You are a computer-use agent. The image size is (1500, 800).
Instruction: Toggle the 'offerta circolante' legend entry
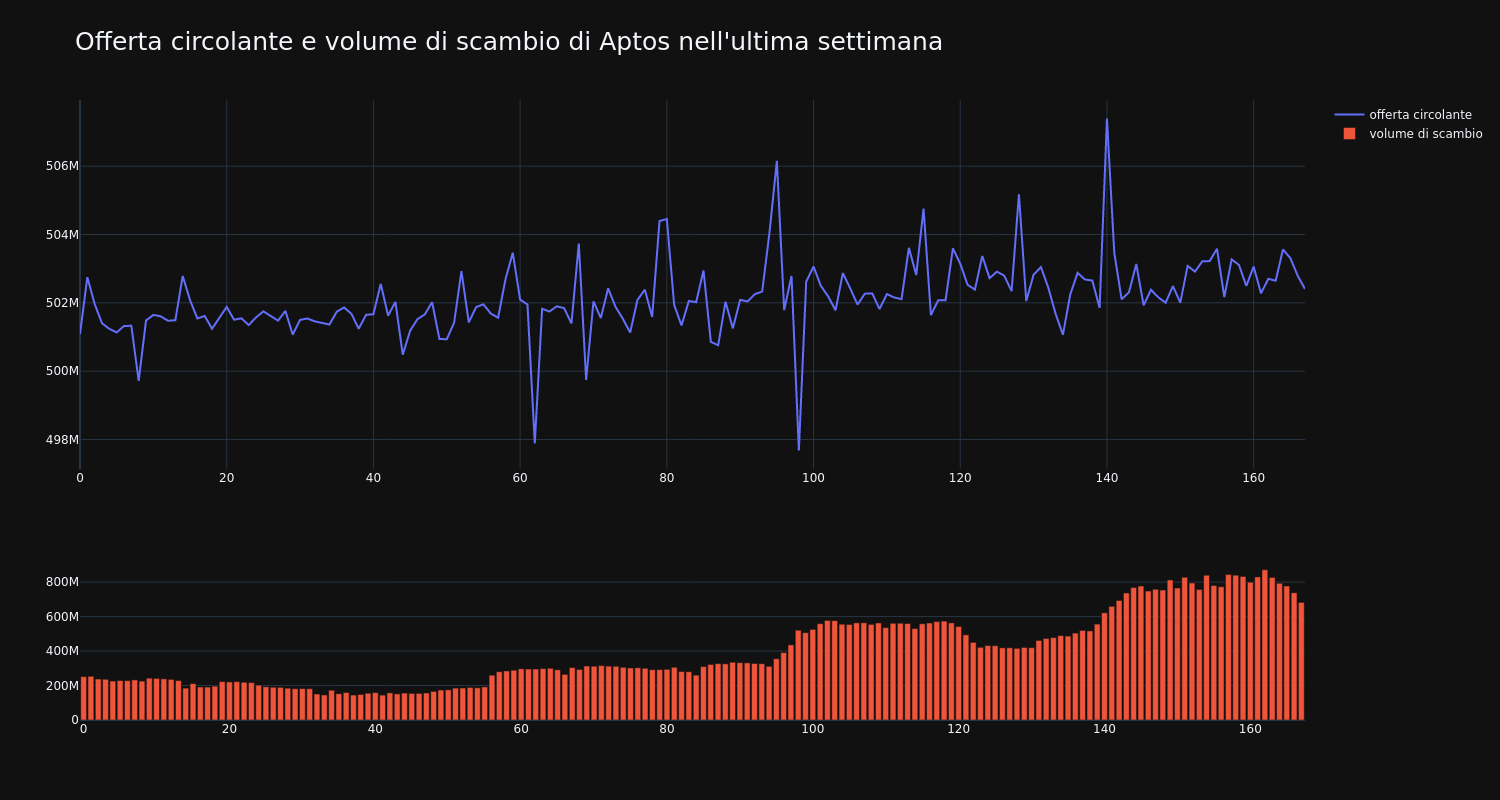[x=1408, y=115]
